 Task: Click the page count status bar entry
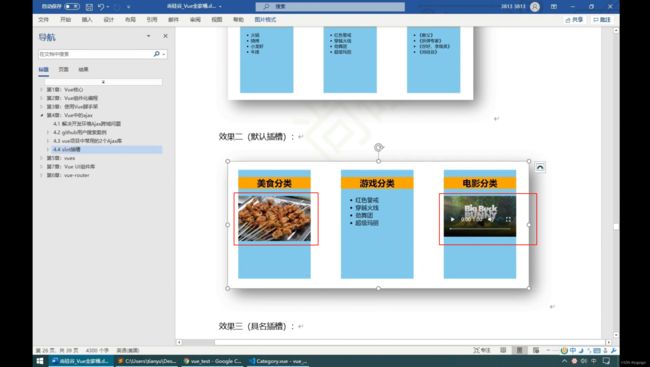pos(58,350)
